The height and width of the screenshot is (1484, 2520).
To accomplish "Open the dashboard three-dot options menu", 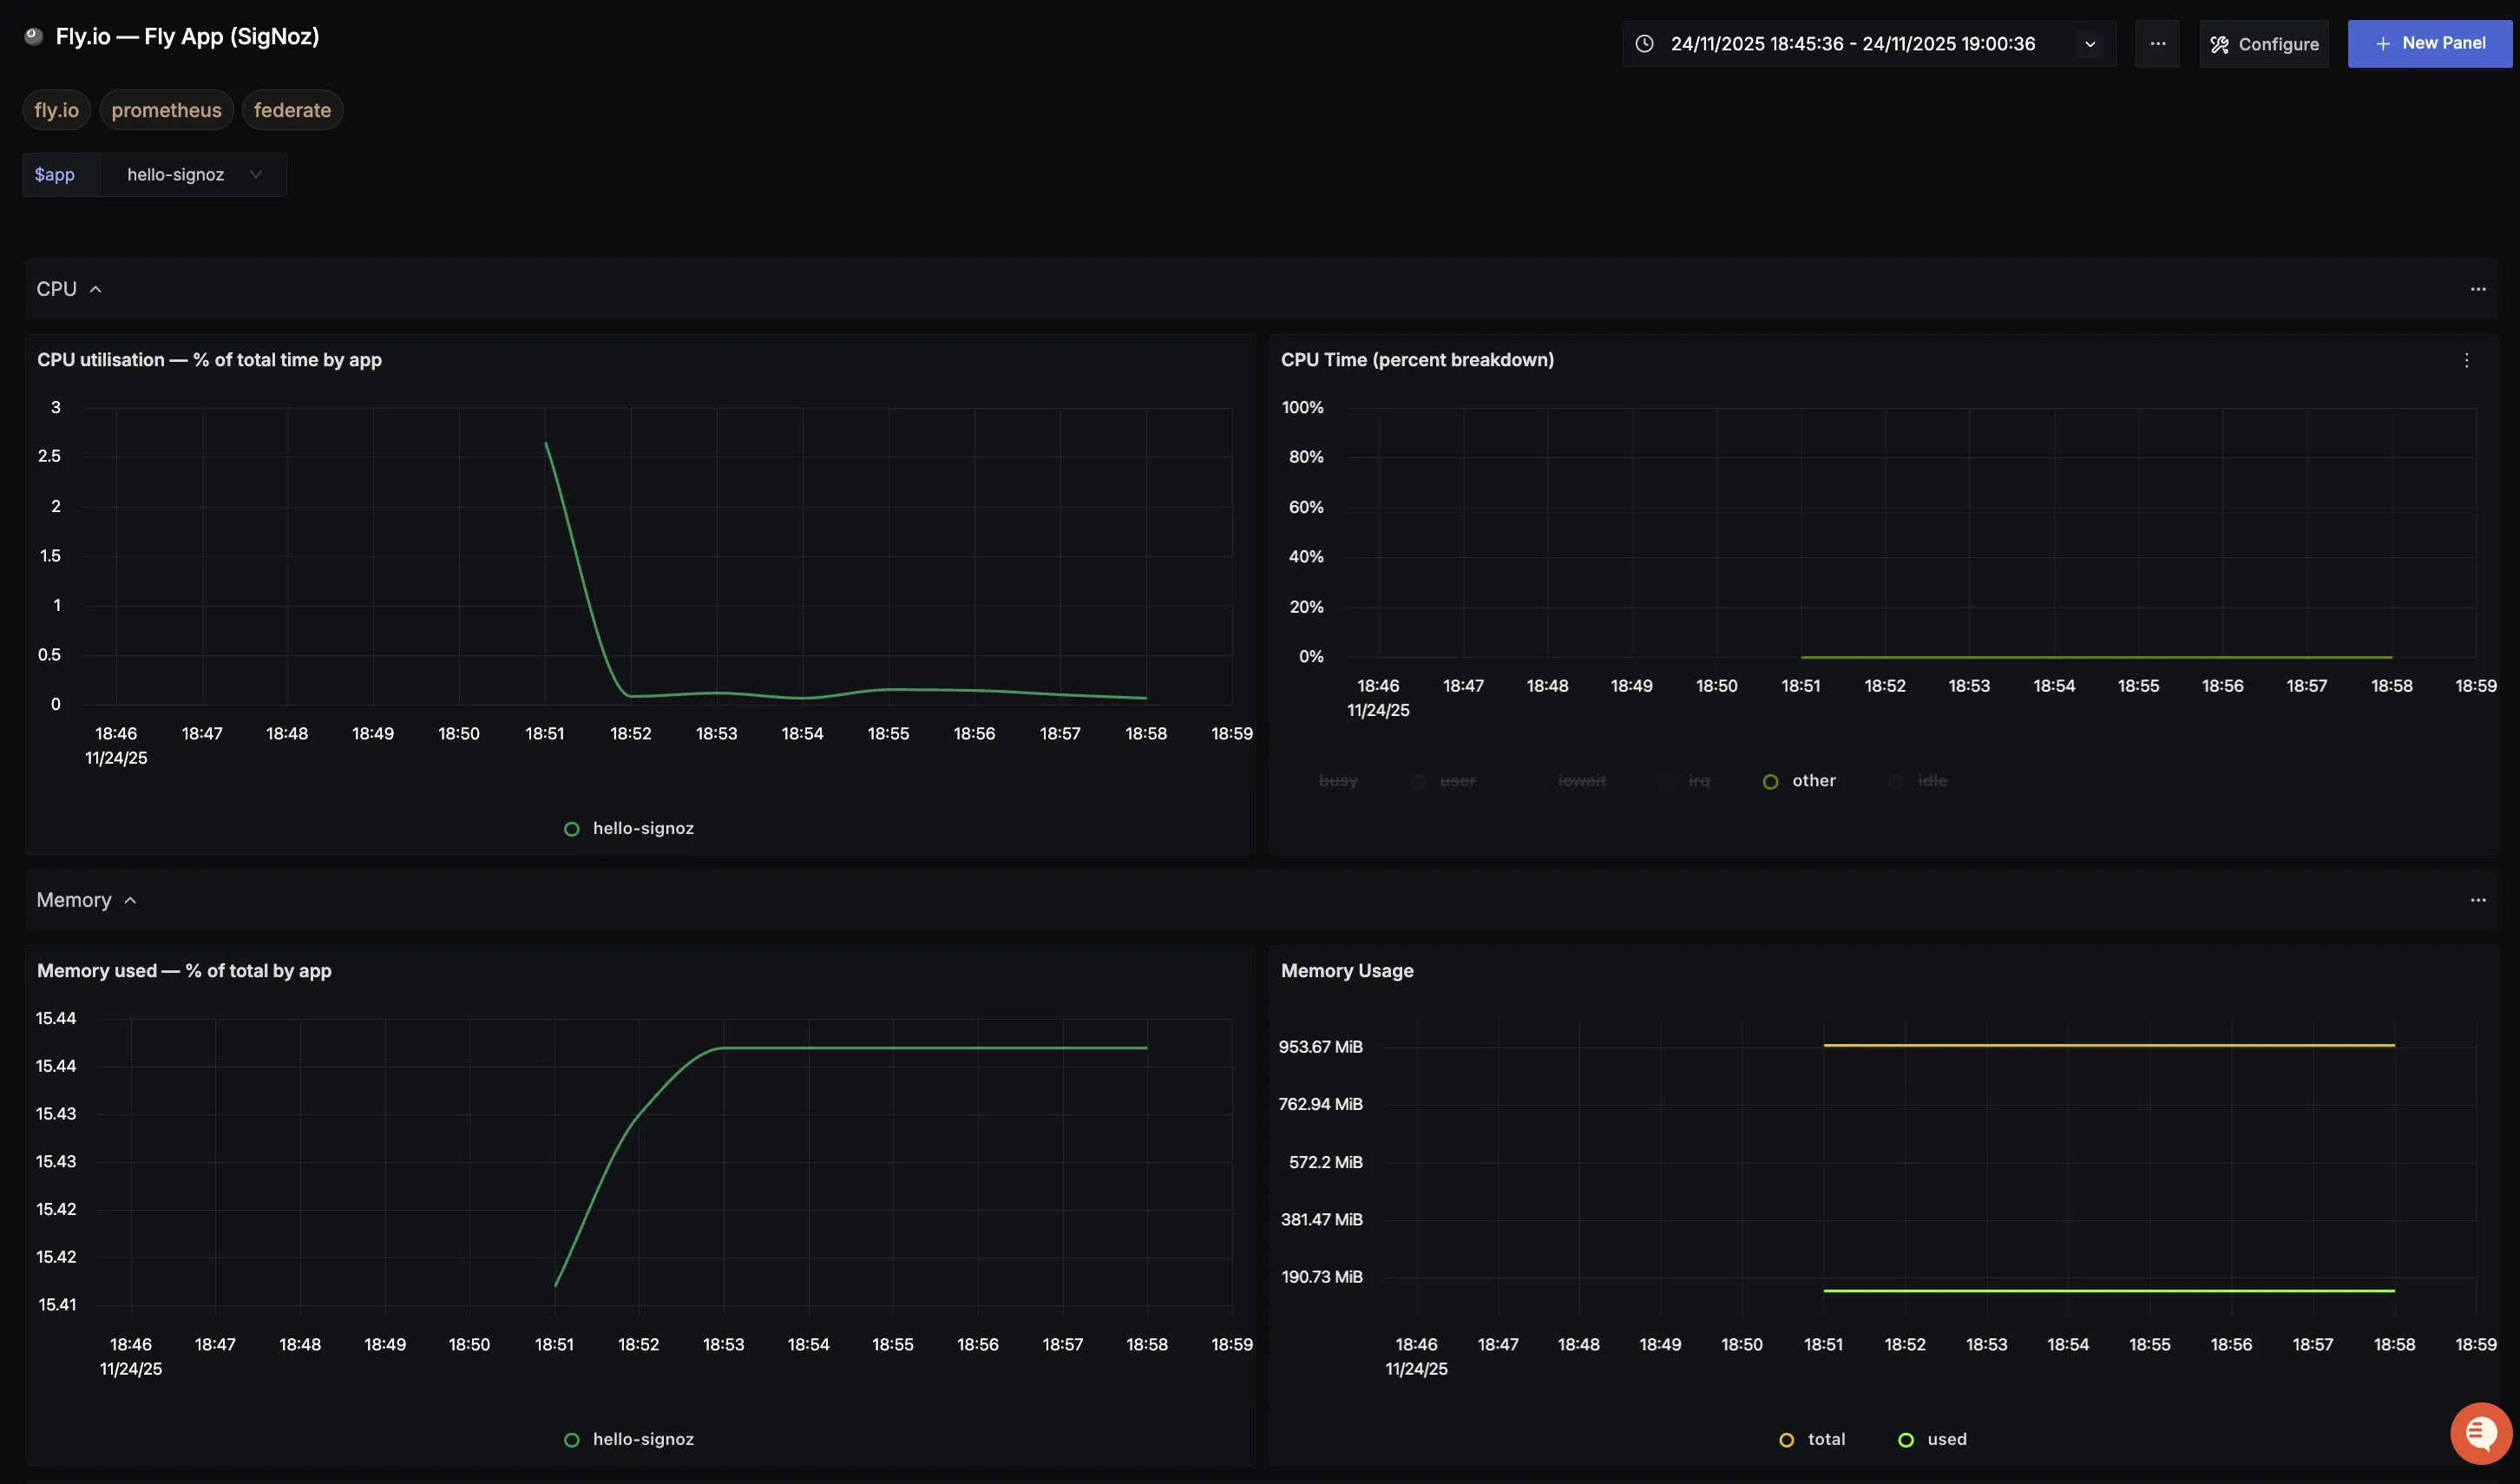I will [x=2157, y=44].
